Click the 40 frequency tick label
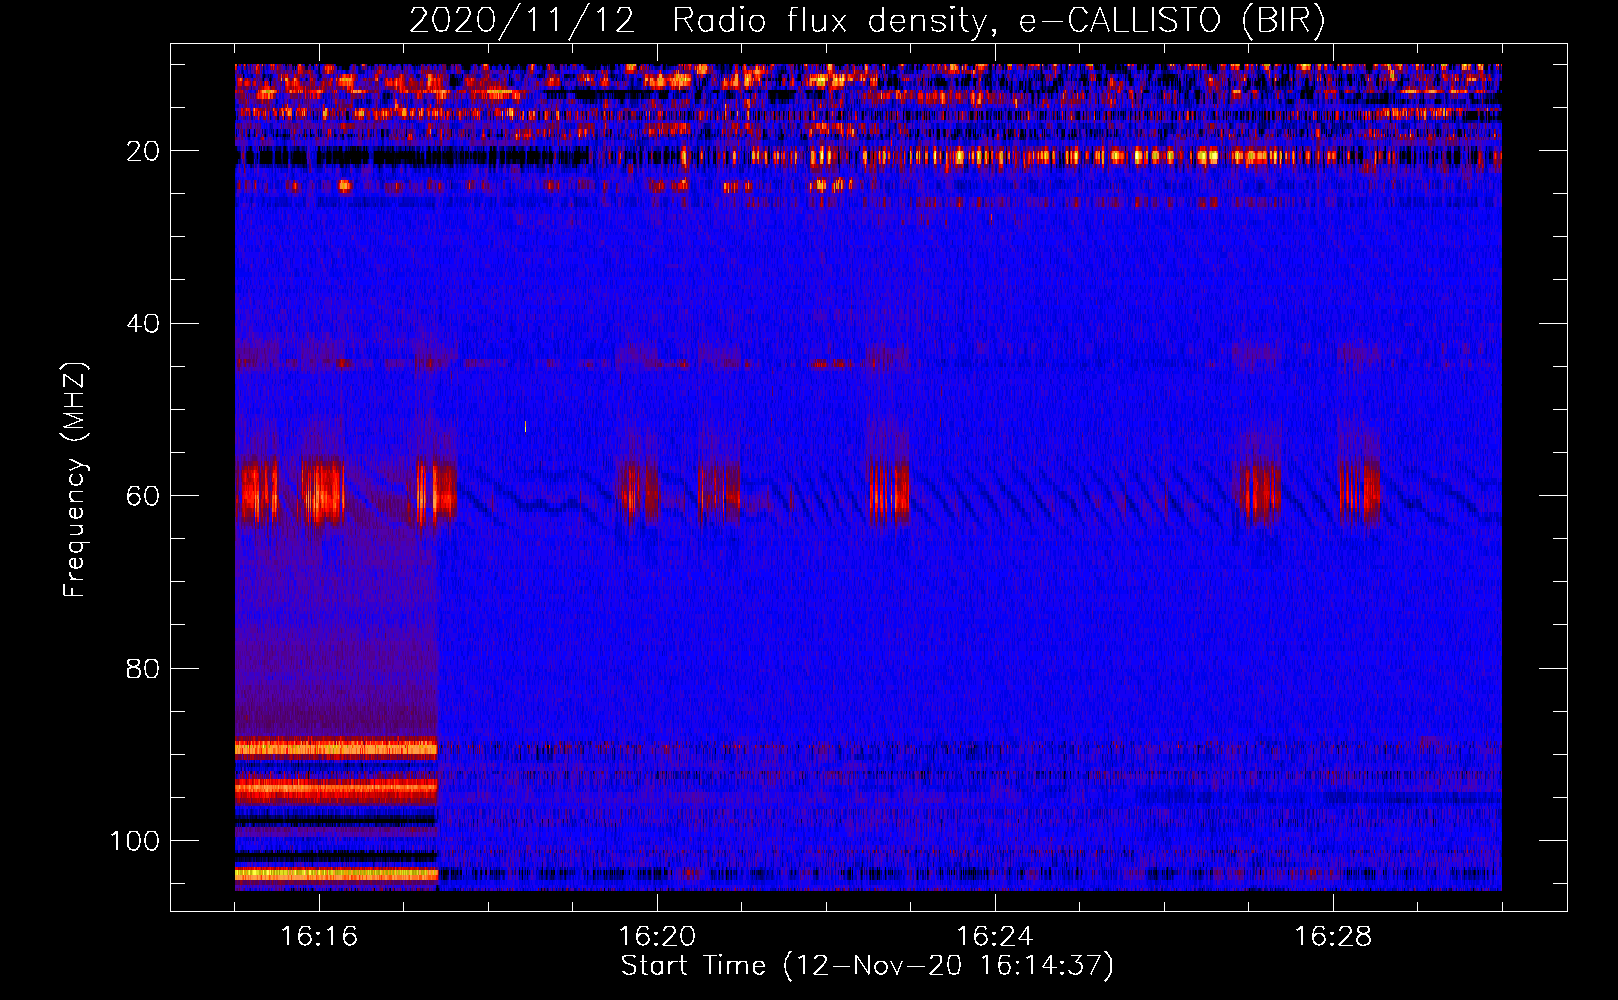Viewport: 1618px width, 1000px height. pyautogui.click(x=143, y=324)
